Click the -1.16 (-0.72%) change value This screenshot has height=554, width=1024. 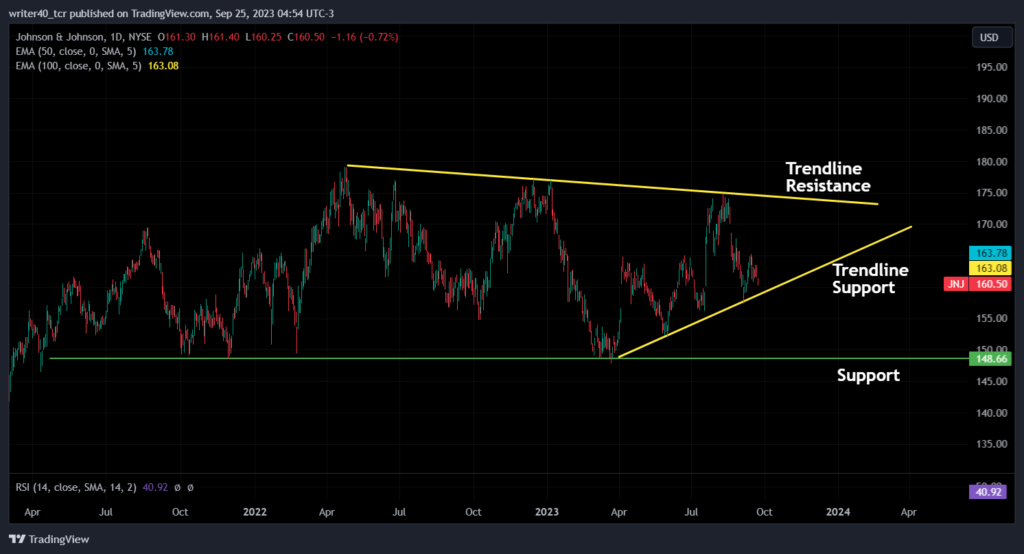pos(364,37)
